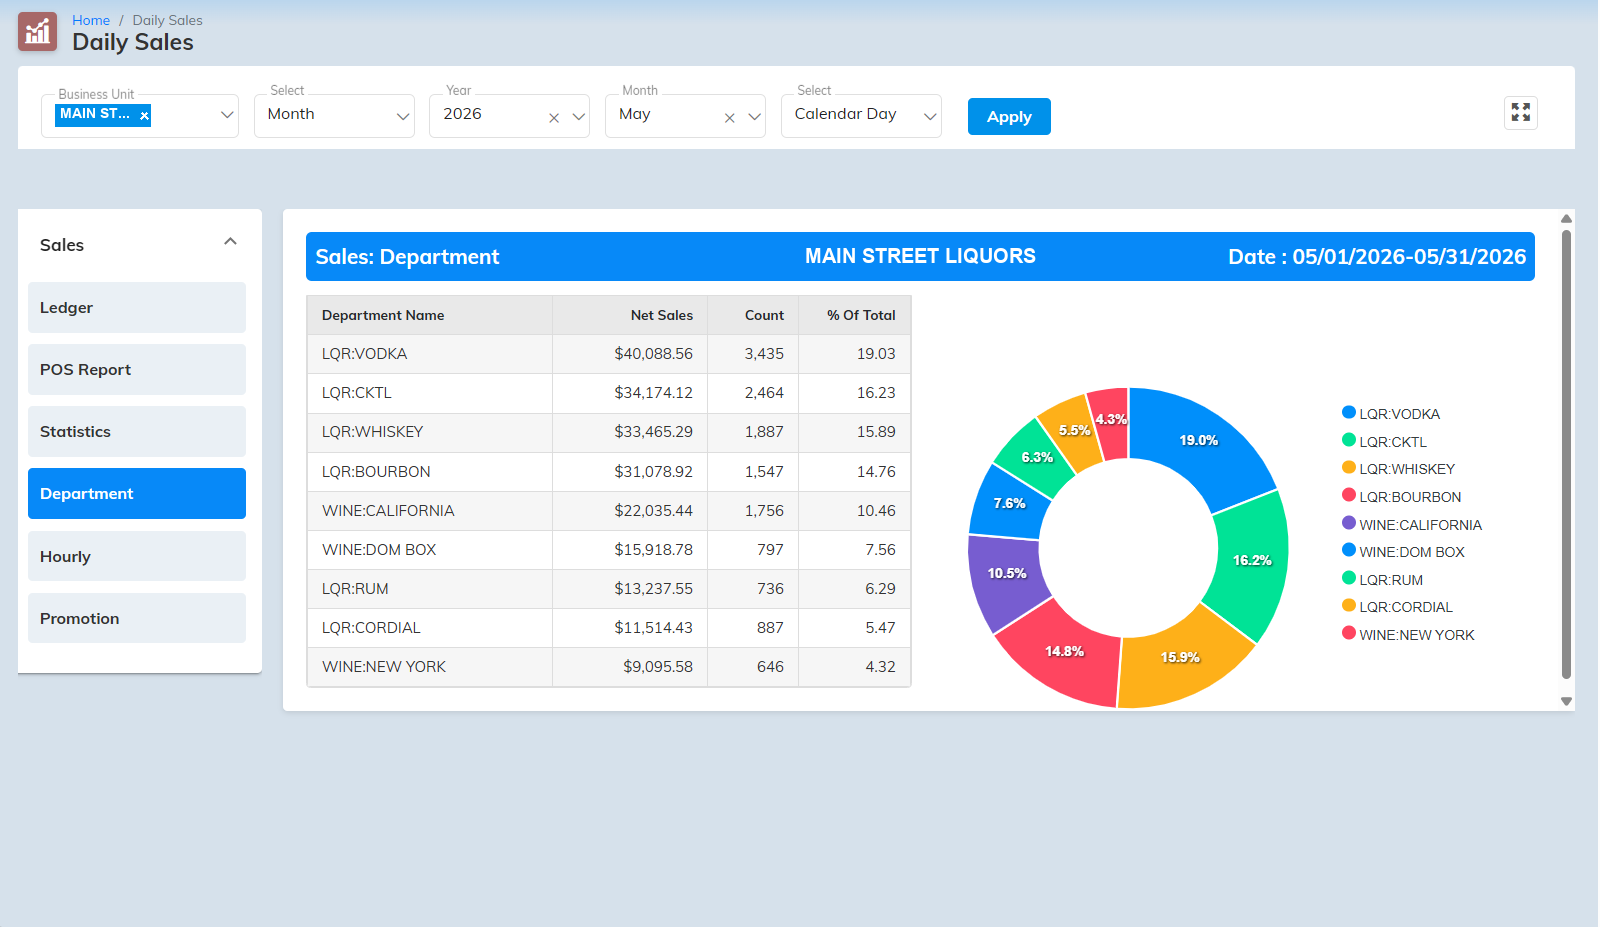Click the 19.0% blue donut slice
The width and height of the screenshot is (1600, 927).
tap(1198, 441)
